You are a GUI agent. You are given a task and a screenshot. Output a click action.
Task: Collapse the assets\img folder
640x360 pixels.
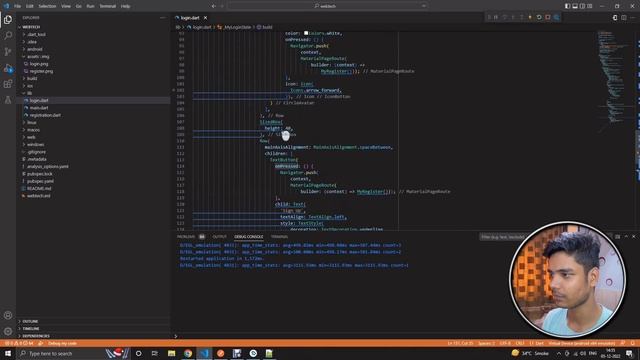pyautogui.click(x=38, y=56)
